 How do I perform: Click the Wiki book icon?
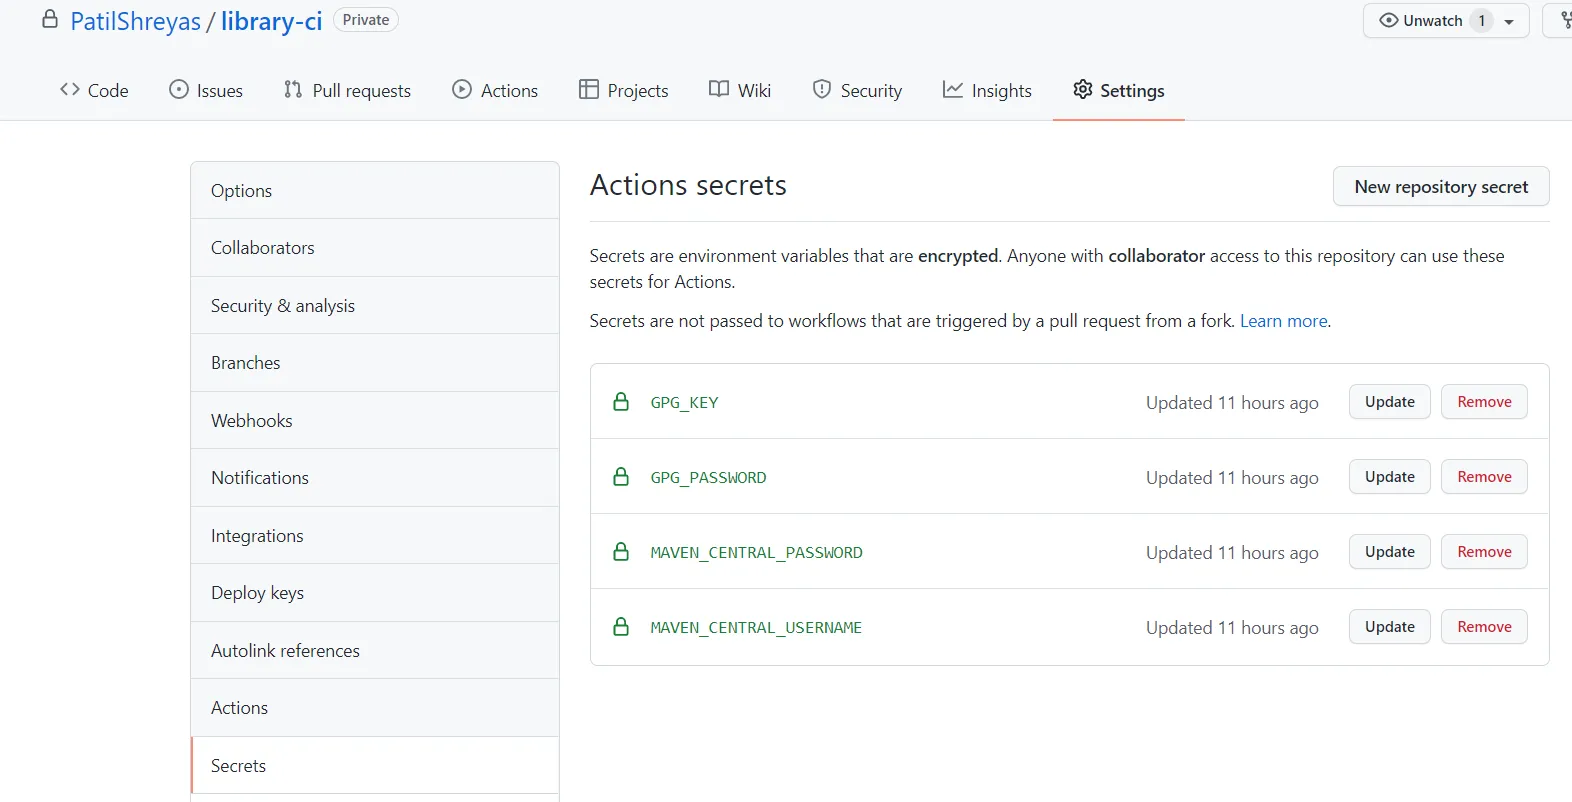[x=719, y=89]
